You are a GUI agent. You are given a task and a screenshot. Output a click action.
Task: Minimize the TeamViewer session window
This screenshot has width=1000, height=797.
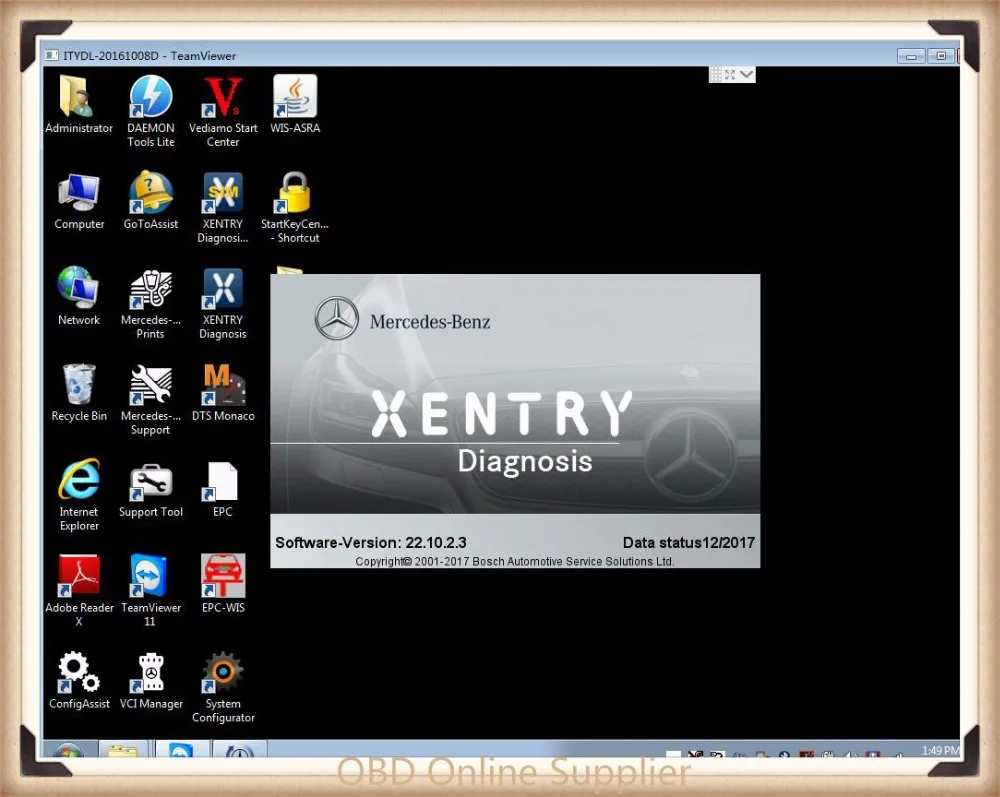click(911, 56)
